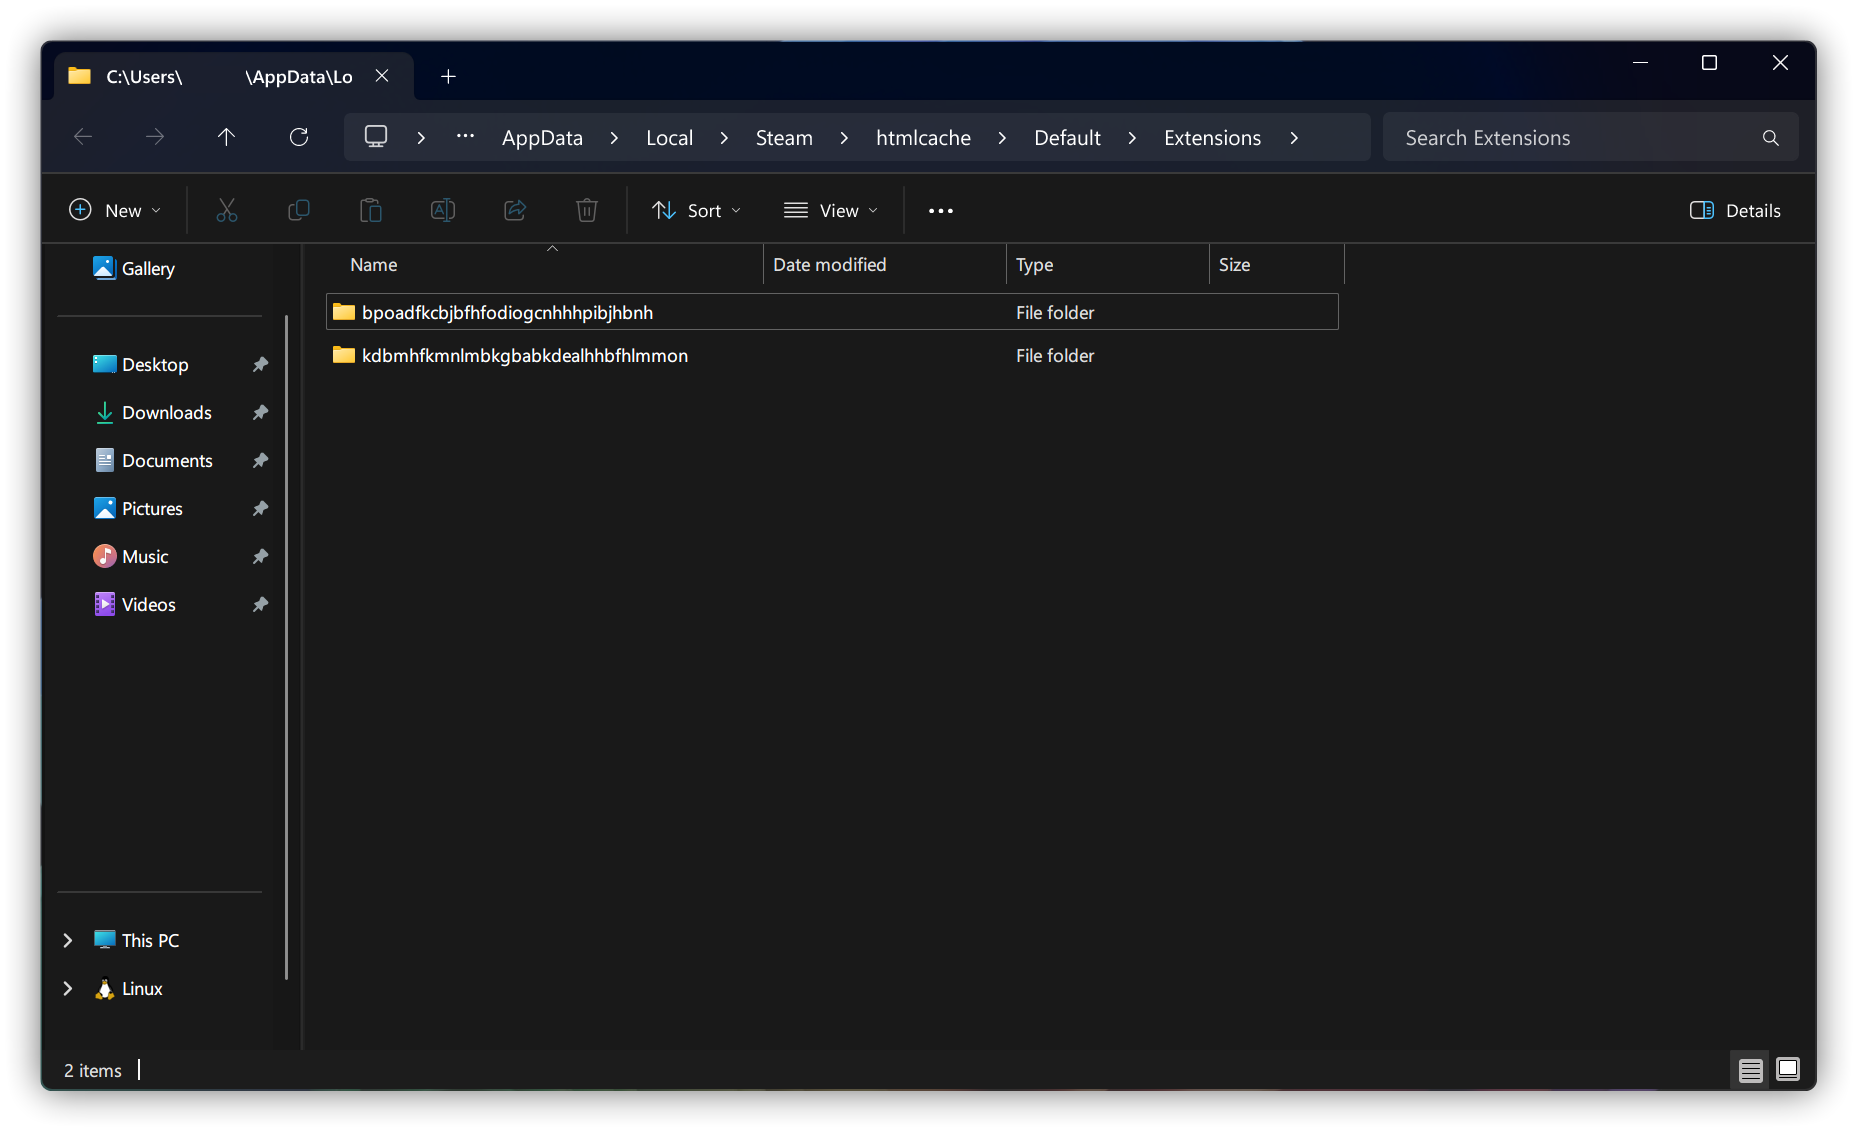Viewport: 1857px width, 1131px height.
Task: Click the Cut scissors icon
Action: (x=227, y=210)
